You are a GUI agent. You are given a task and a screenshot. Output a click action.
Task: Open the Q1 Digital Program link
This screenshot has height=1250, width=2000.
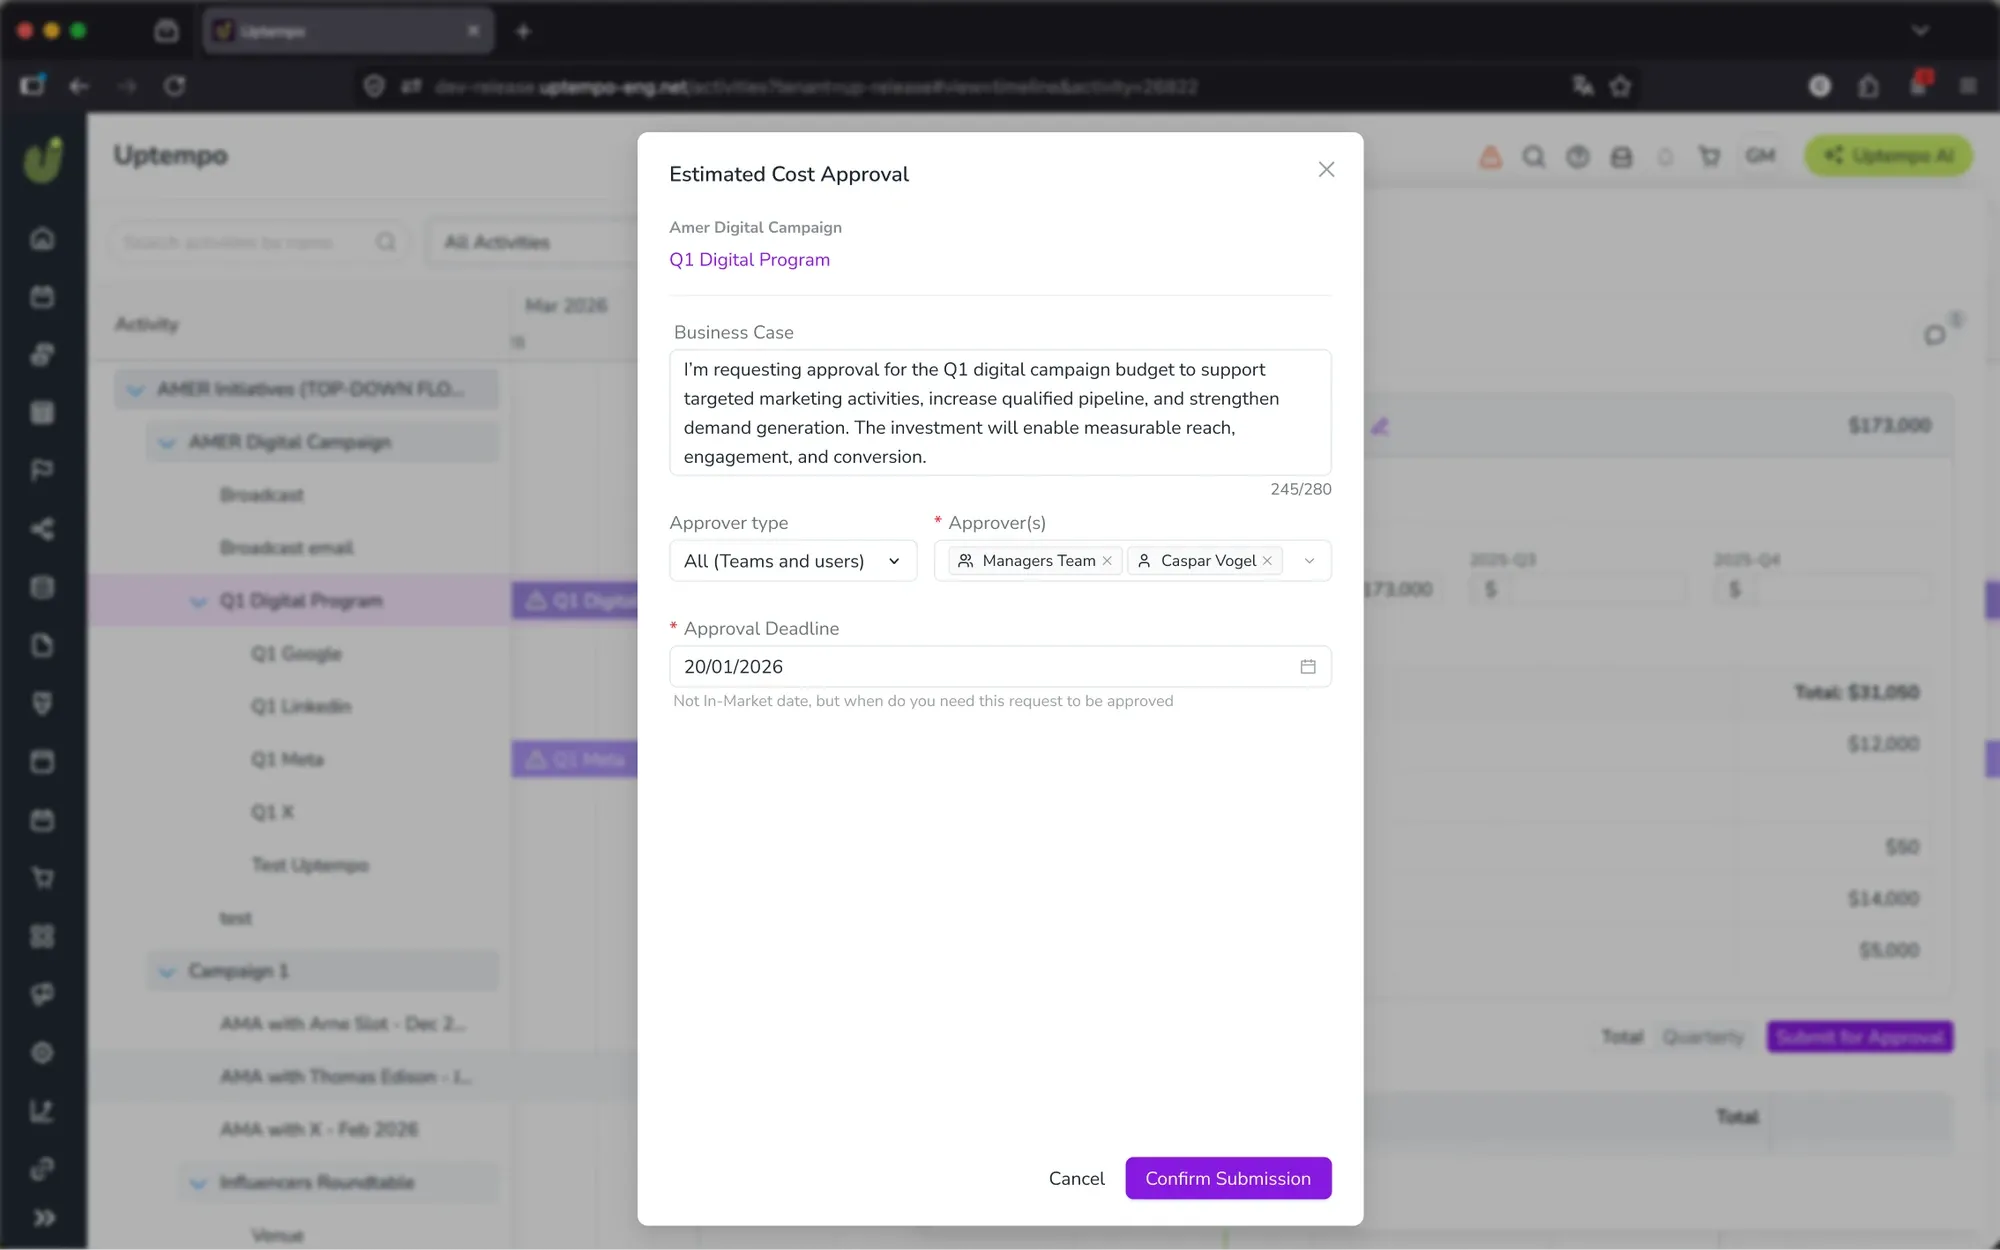point(749,260)
